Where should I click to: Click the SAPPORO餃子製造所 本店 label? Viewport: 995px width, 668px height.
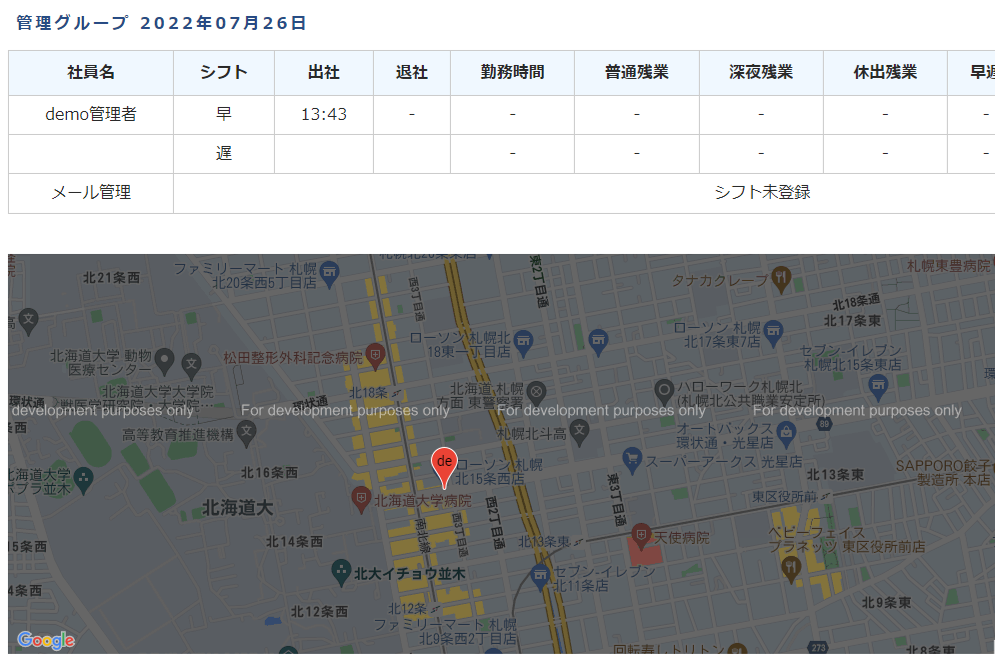pos(942,473)
